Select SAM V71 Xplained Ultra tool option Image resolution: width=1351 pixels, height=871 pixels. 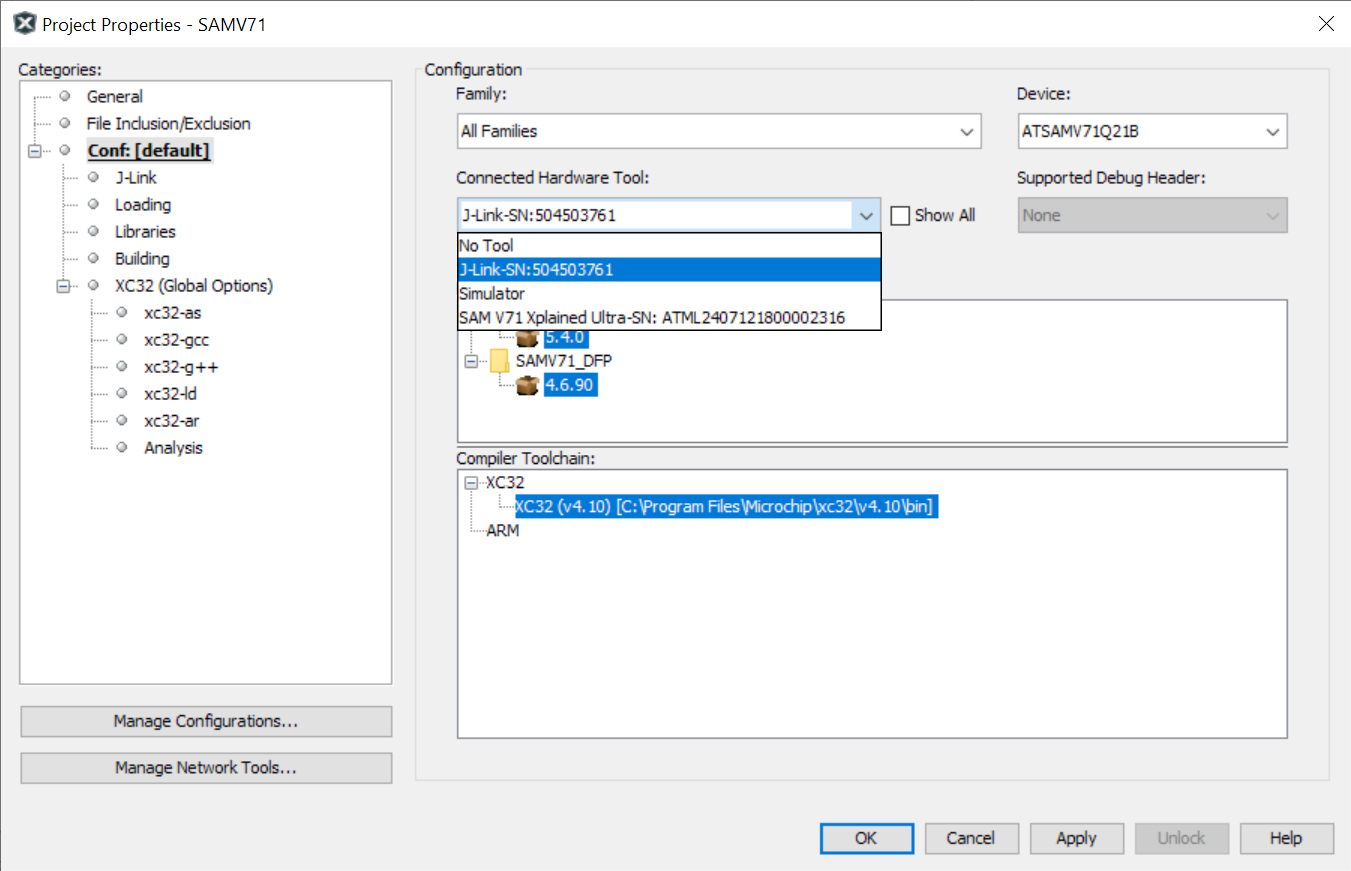pos(651,318)
